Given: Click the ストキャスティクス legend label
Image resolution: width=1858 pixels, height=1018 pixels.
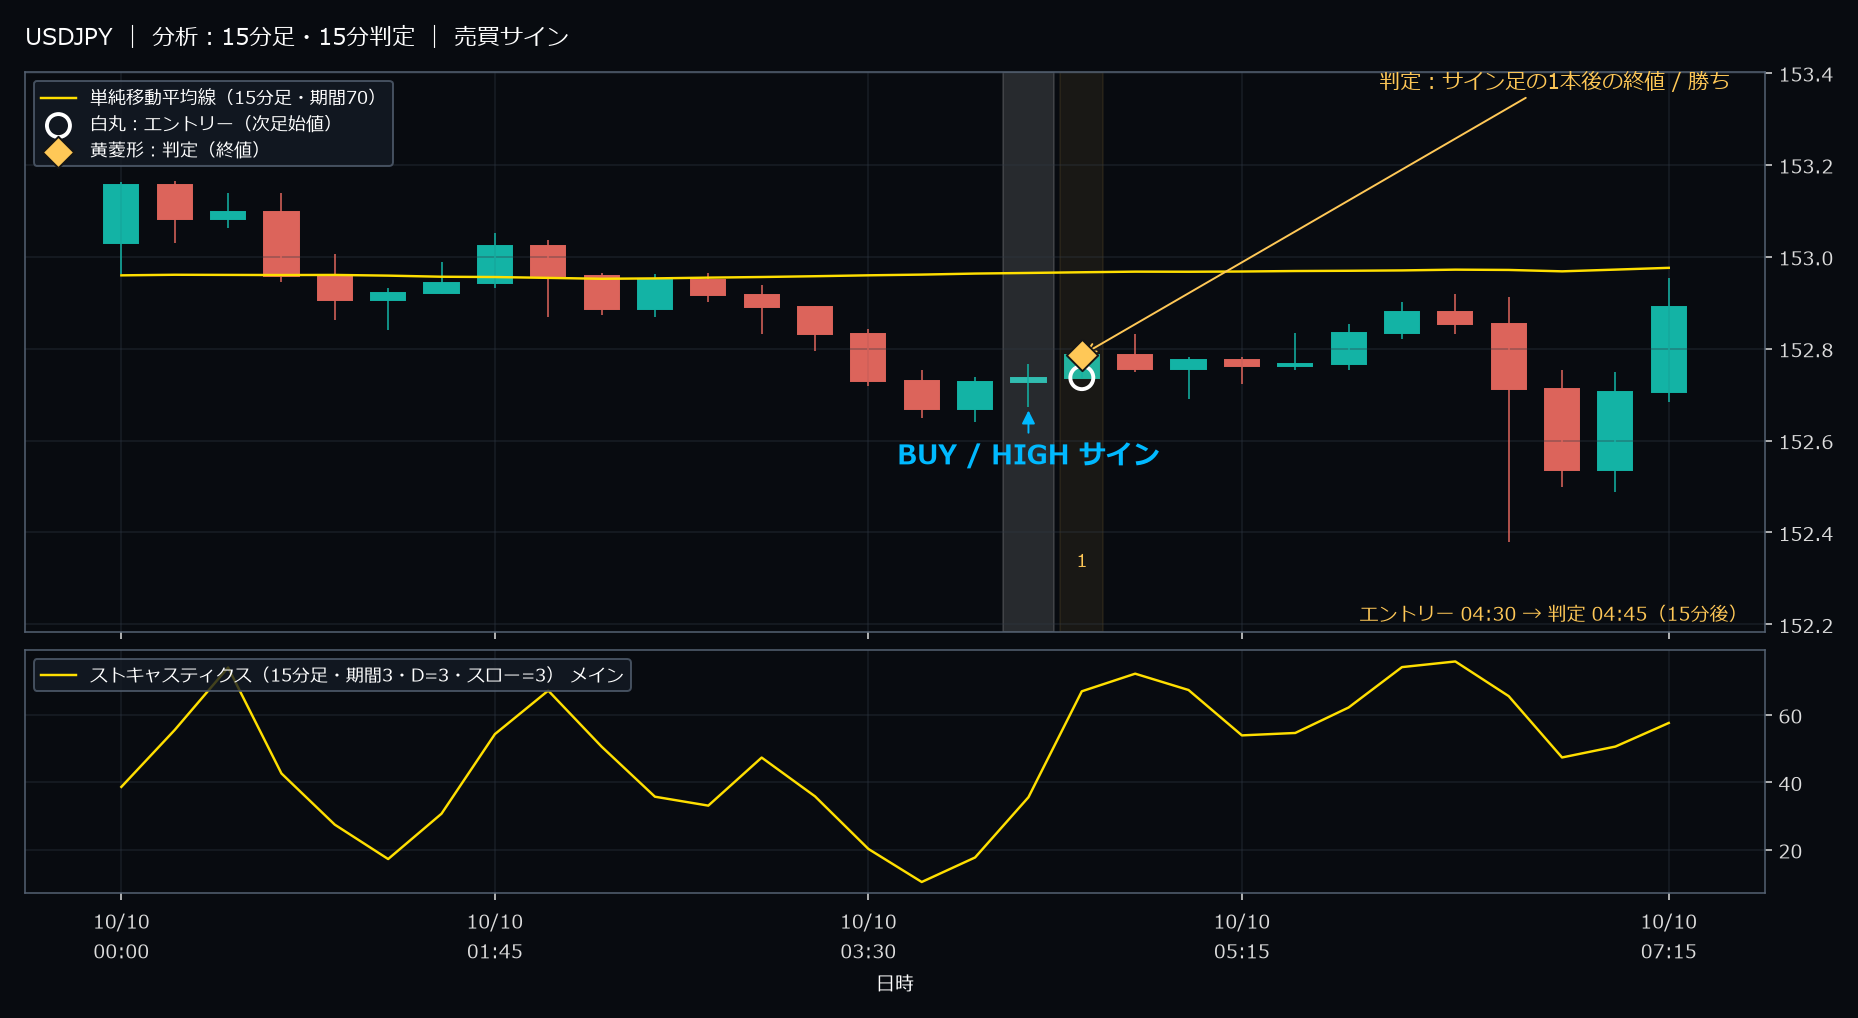Looking at the screenshot, I should pyautogui.click(x=357, y=675).
